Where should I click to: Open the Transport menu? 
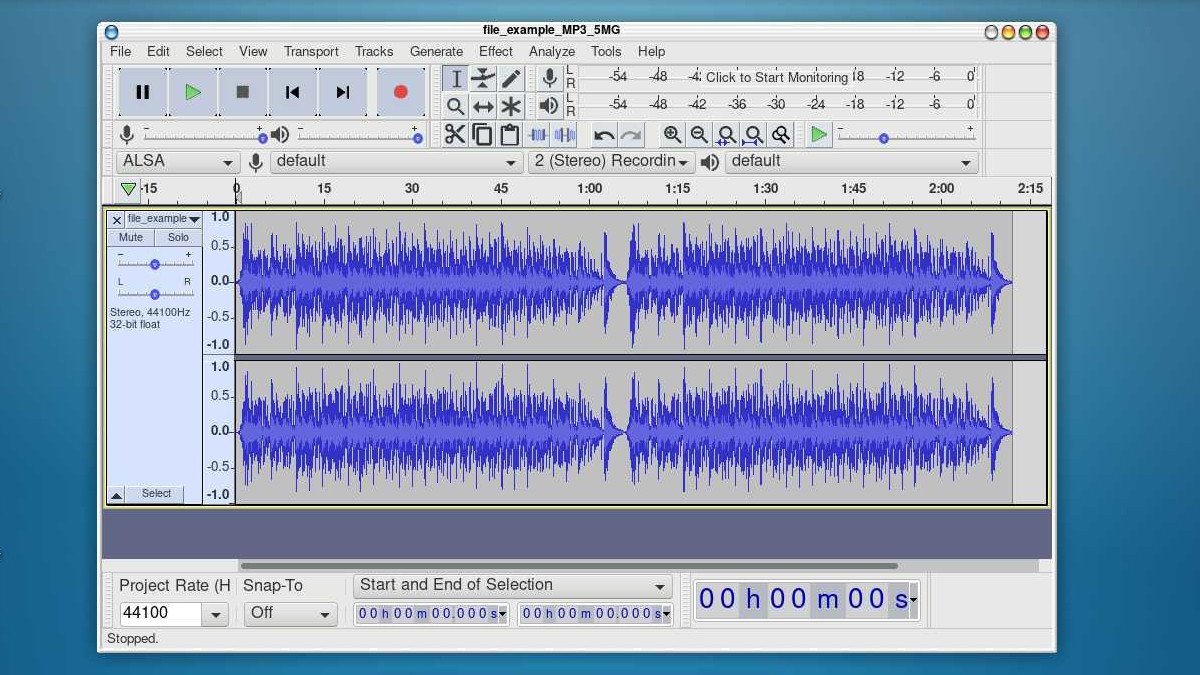click(311, 51)
